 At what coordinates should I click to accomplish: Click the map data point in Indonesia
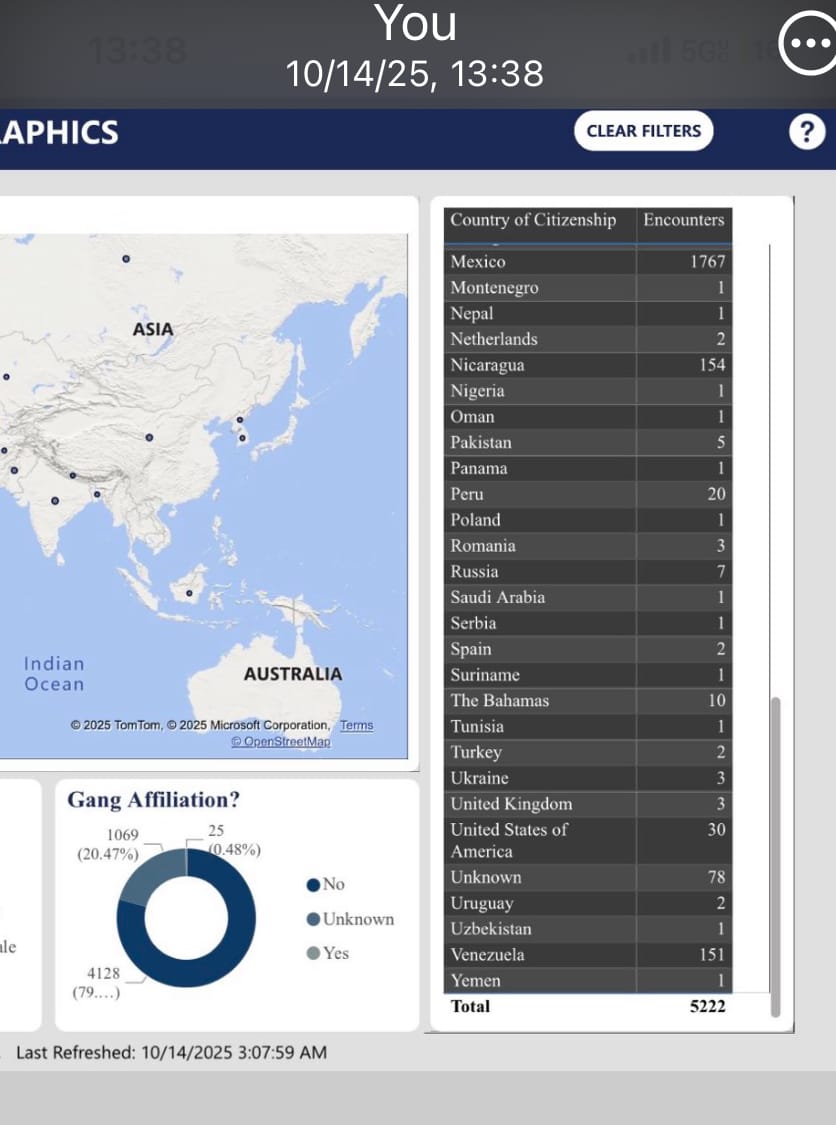tap(189, 593)
